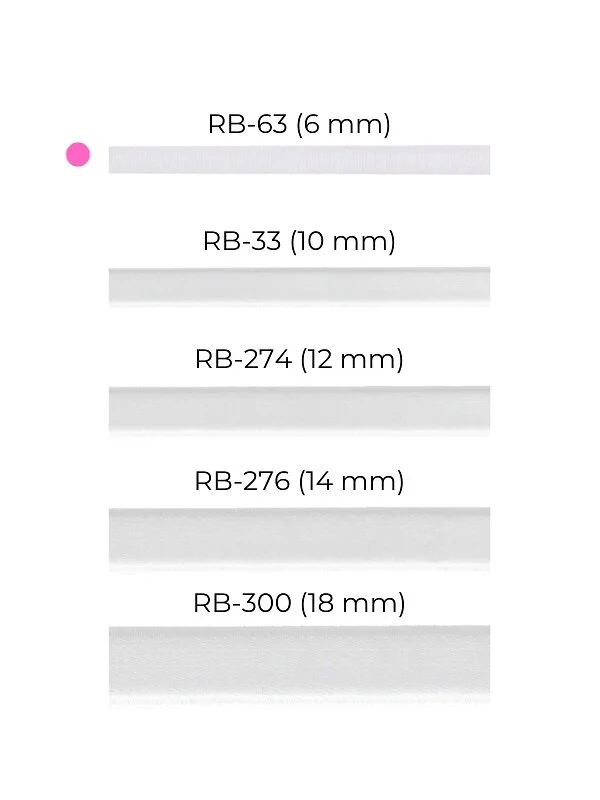Viewport: 600px width, 800px height.
Task: Select the RB-63 6 mm ribbon strip
Action: [x=299, y=160]
